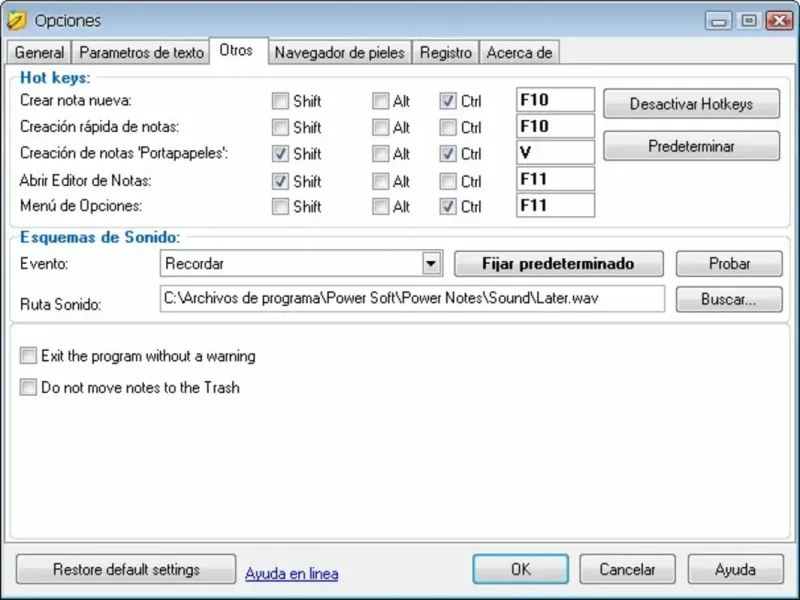Open the Ayuda en linea link
The width and height of the screenshot is (800, 600).
[292, 573]
